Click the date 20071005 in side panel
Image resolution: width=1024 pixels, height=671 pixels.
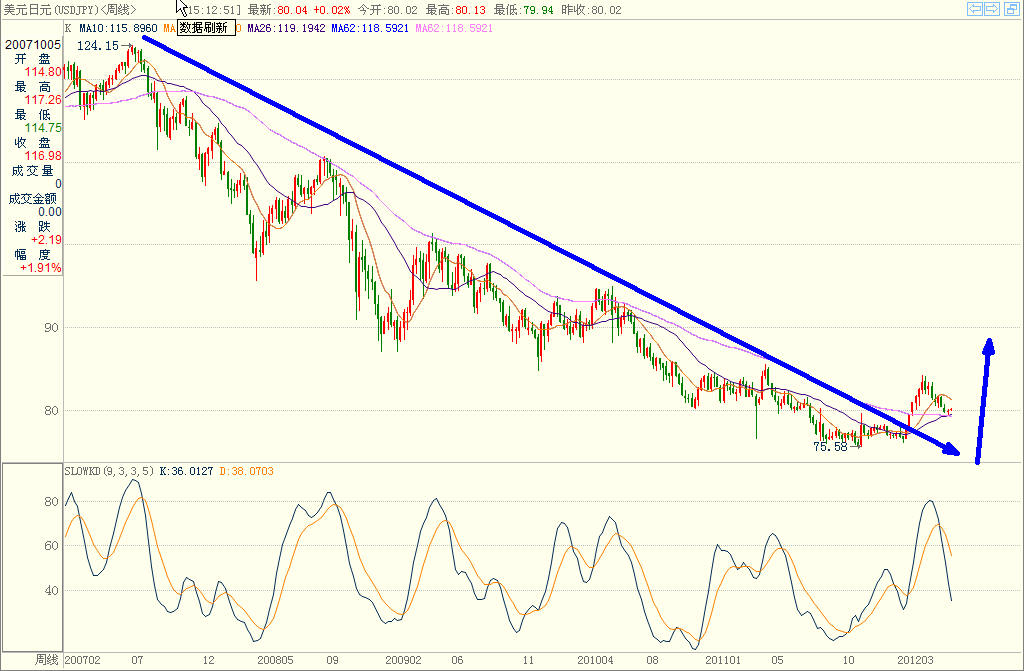pyautogui.click(x=33, y=44)
